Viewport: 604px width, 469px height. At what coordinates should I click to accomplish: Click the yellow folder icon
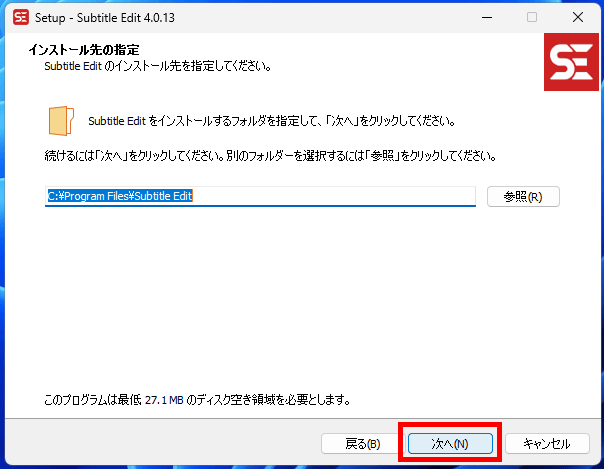pos(61,121)
